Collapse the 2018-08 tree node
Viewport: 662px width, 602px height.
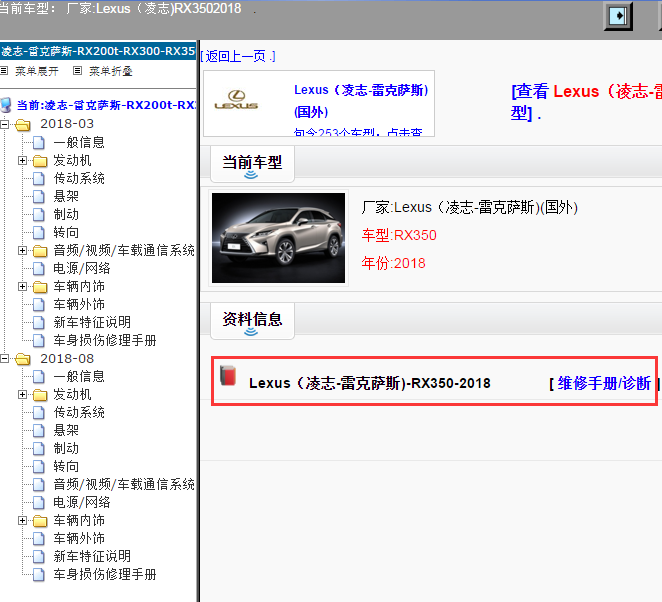(x=5, y=359)
